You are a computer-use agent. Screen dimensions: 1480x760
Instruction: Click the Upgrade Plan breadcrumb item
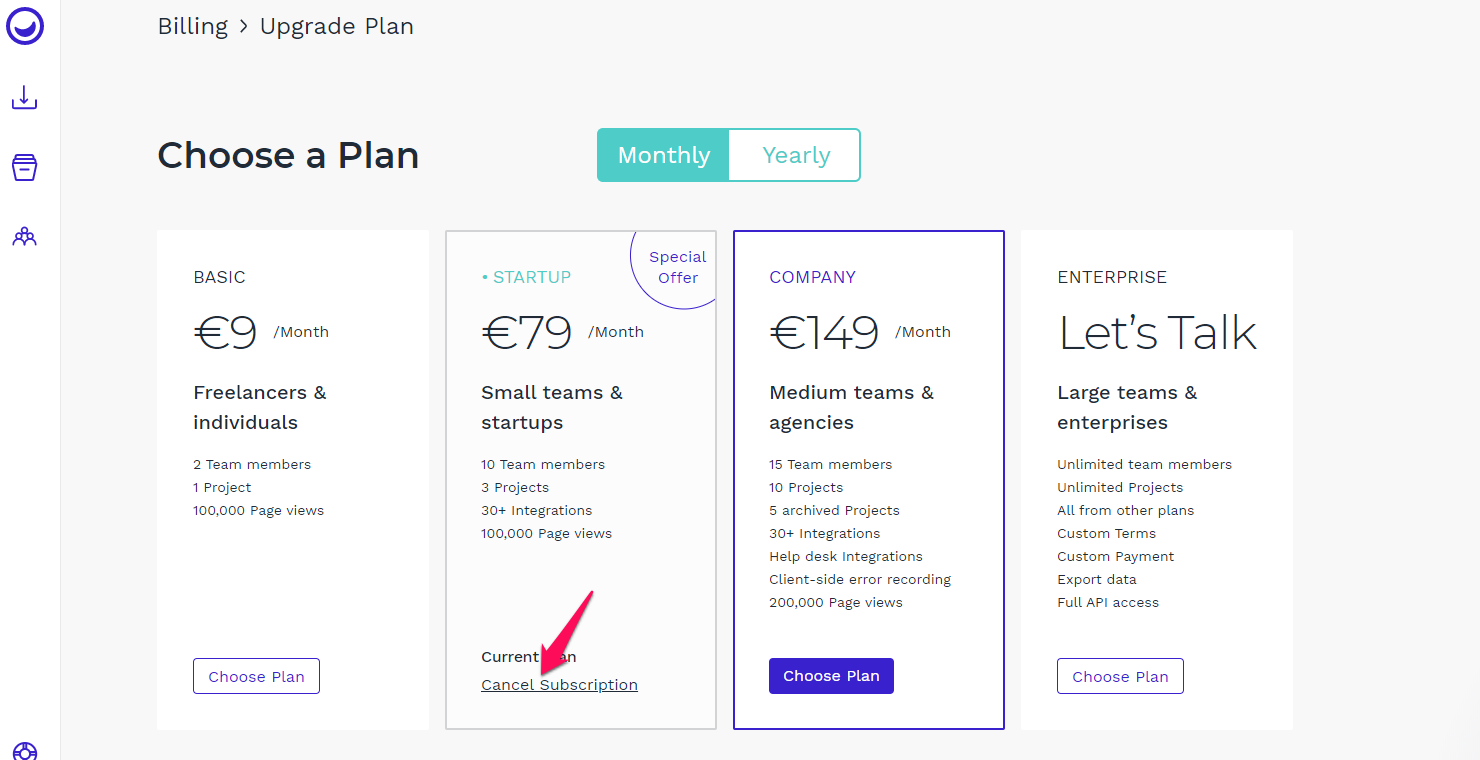point(337,26)
